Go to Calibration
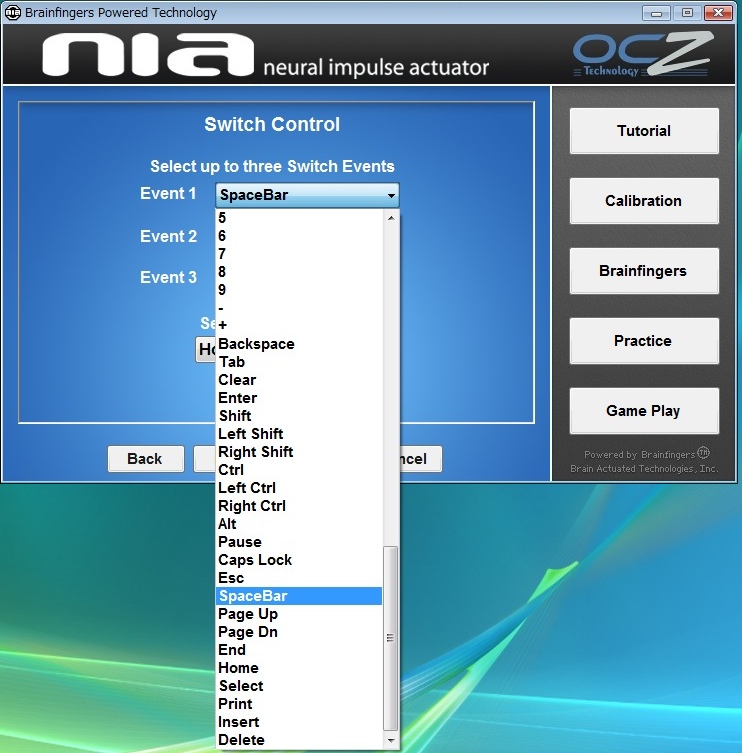The height and width of the screenshot is (753, 742). (644, 201)
